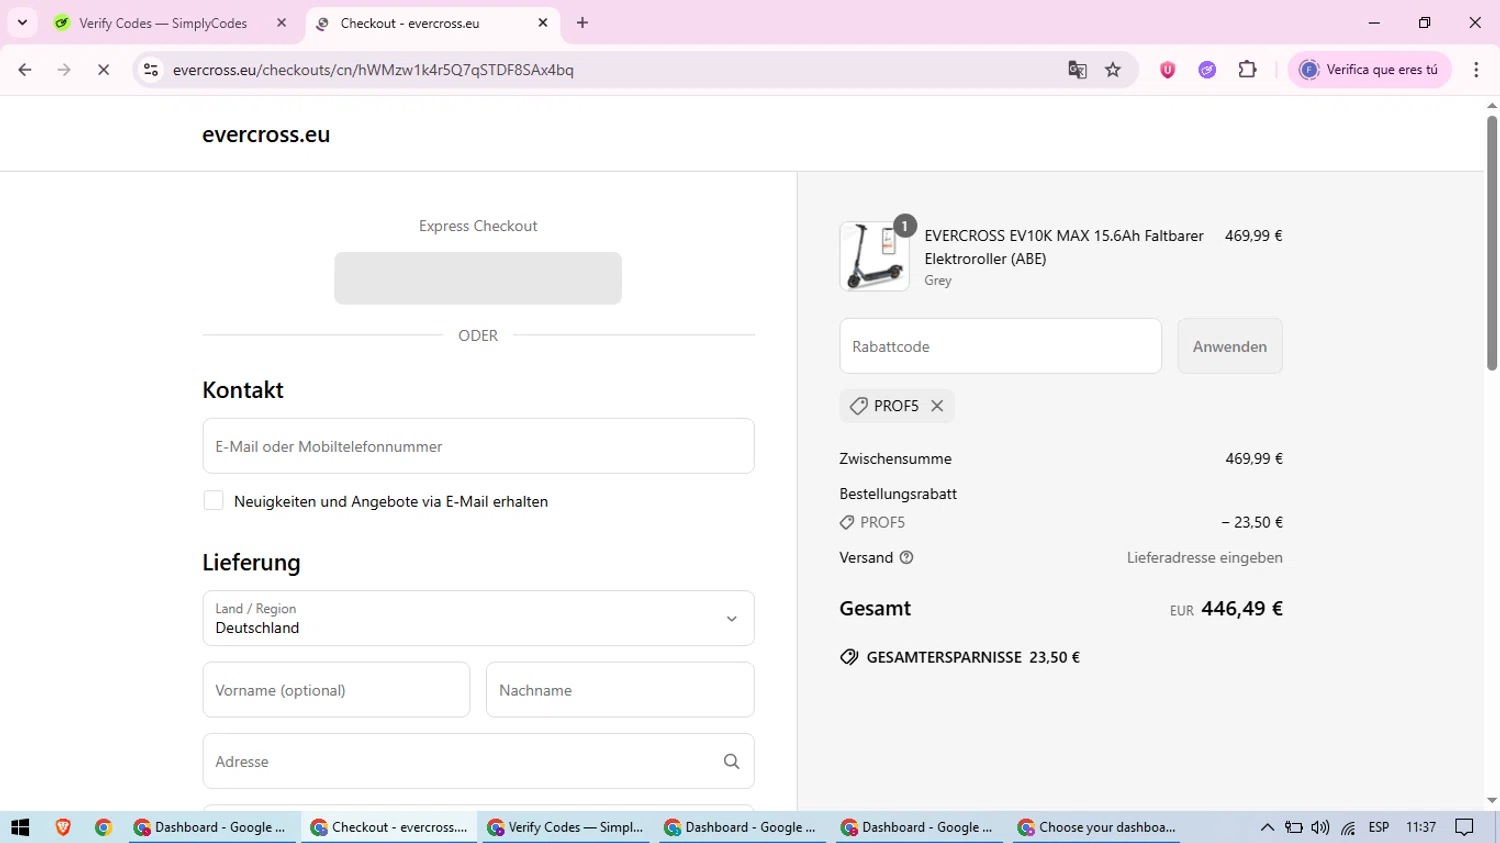
Task: Go forward to next page
Action: pos(64,70)
